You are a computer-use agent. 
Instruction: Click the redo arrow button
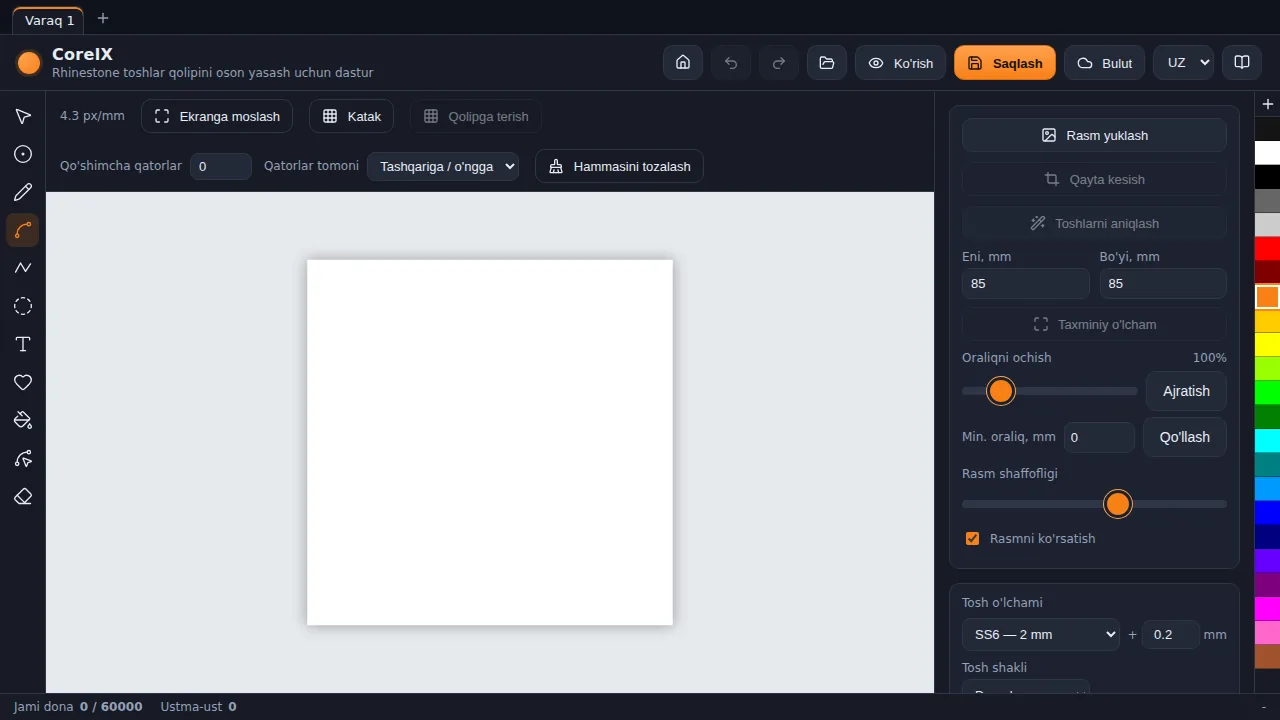click(779, 62)
